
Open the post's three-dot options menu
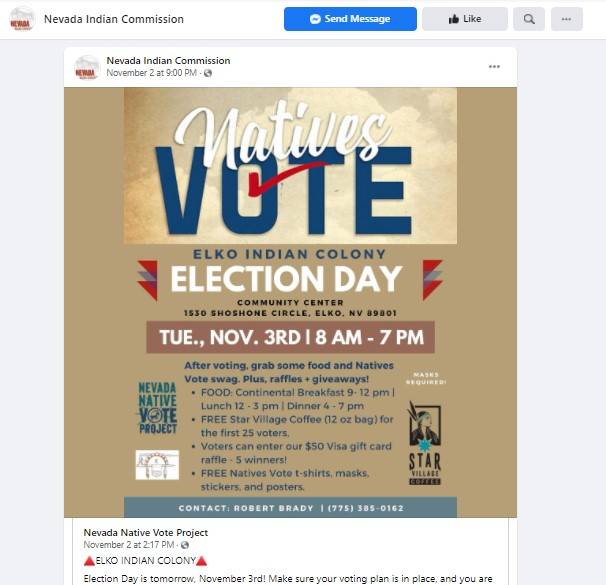click(x=494, y=67)
